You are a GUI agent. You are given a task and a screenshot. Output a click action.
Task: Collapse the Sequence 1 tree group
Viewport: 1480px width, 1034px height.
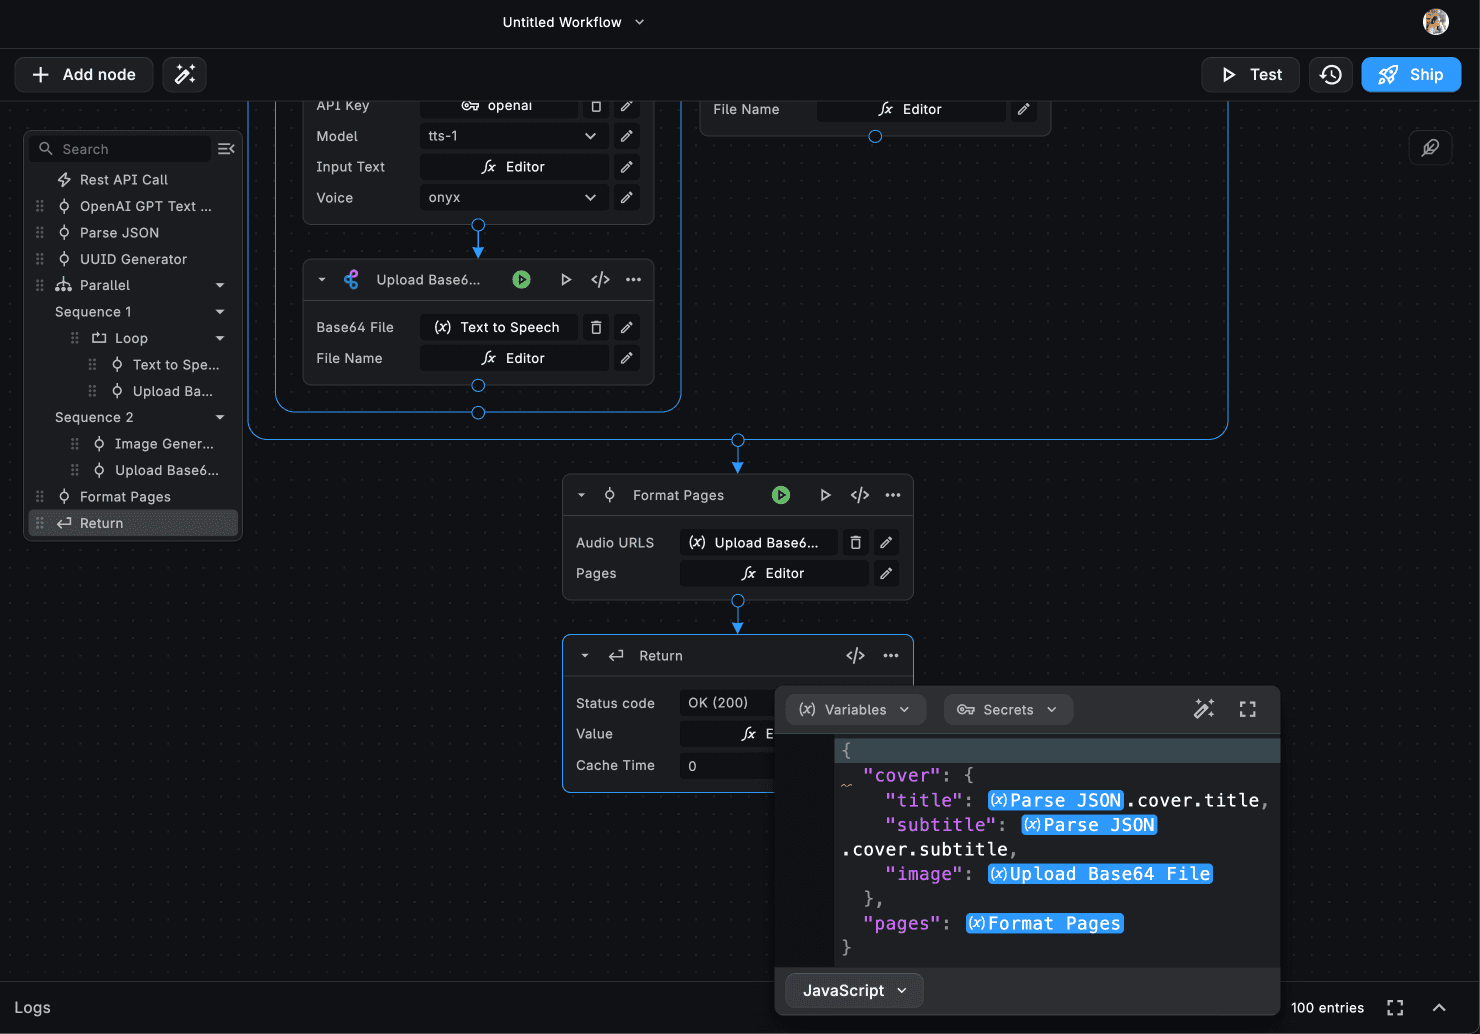(220, 312)
